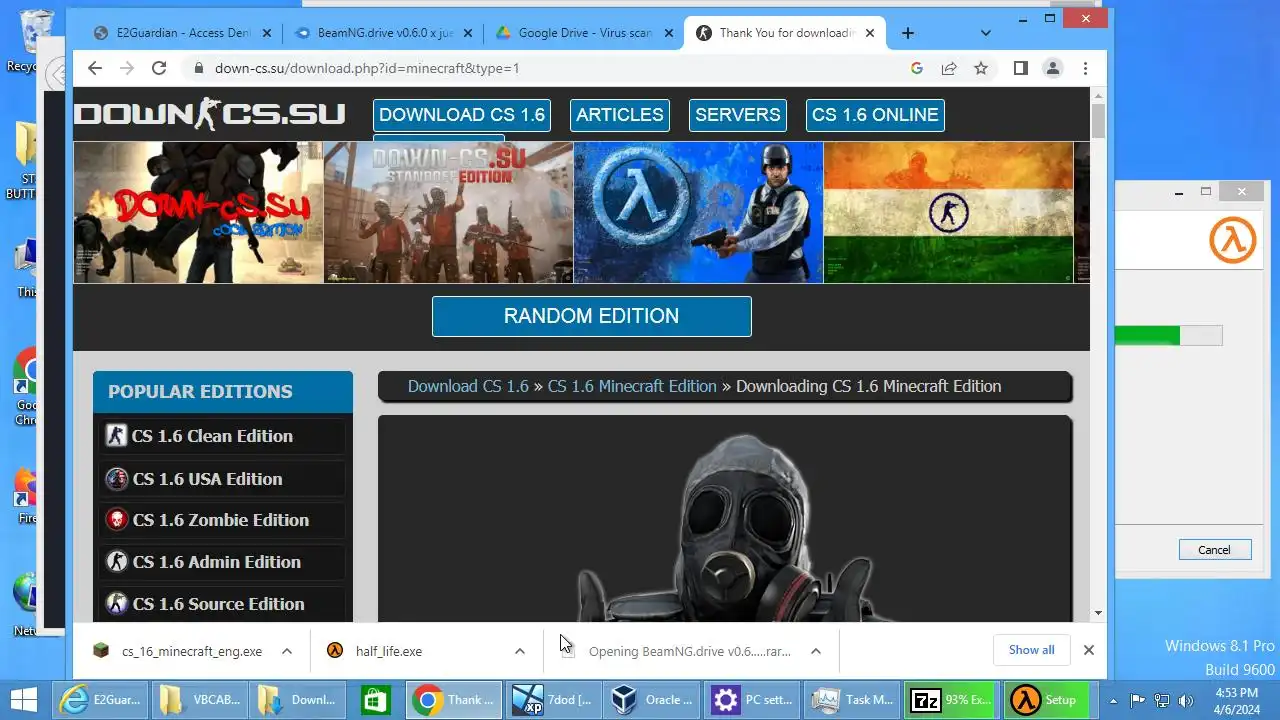
Task: Click the Clean Edition soldier icon
Action: (117, 436)
